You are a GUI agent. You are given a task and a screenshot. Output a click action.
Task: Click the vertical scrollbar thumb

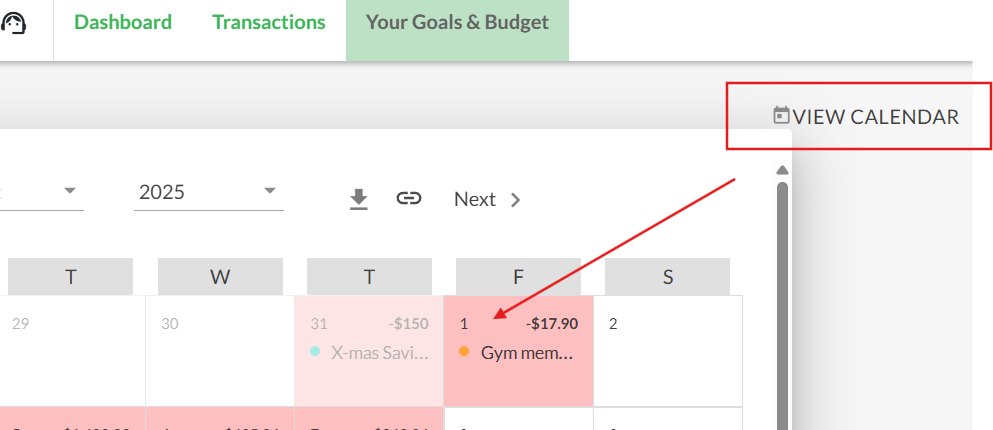[782, 306]
